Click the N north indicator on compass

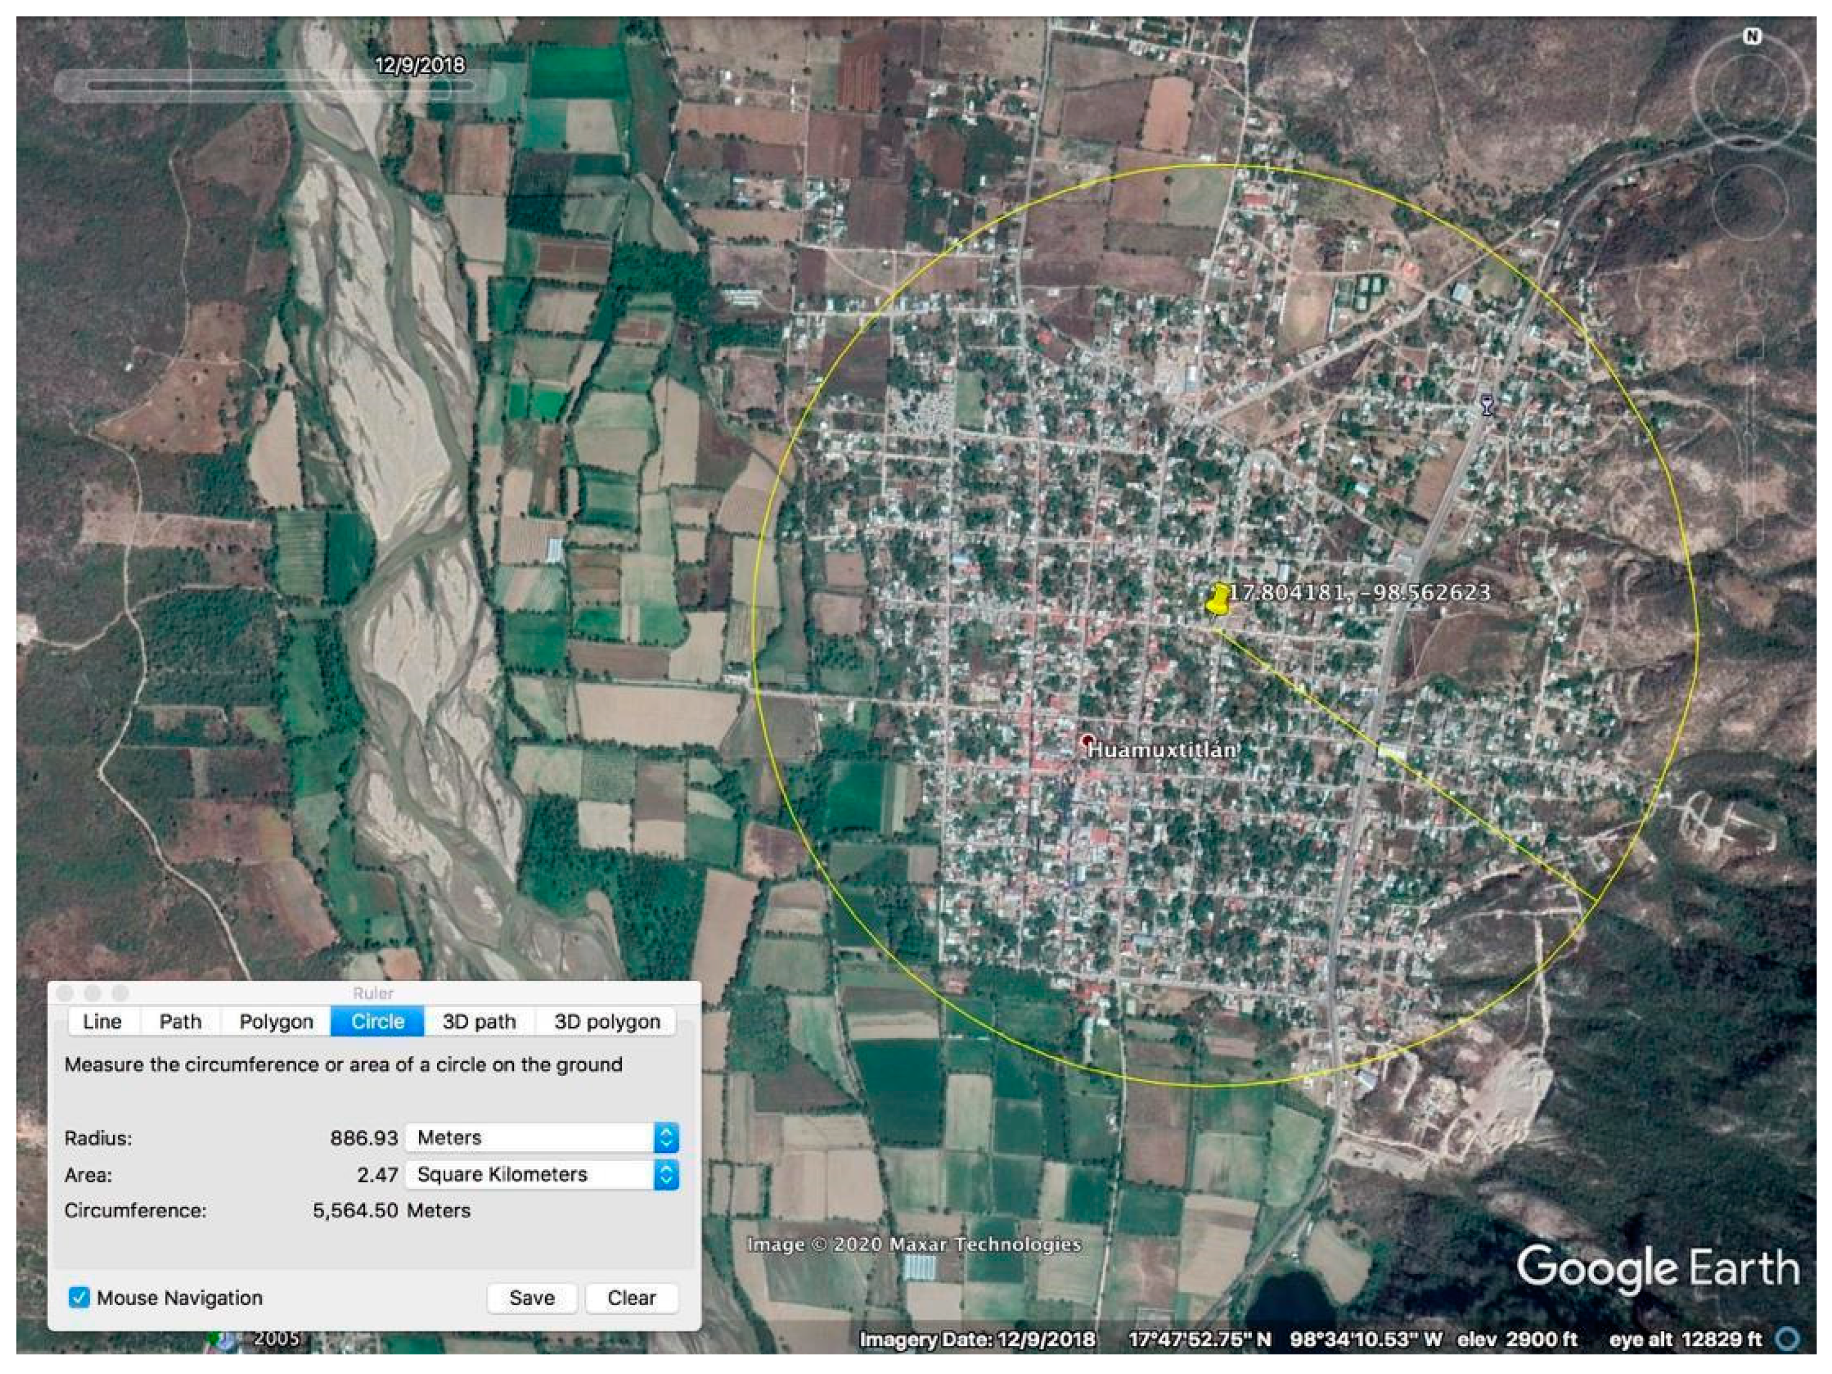pos(1752,36)
